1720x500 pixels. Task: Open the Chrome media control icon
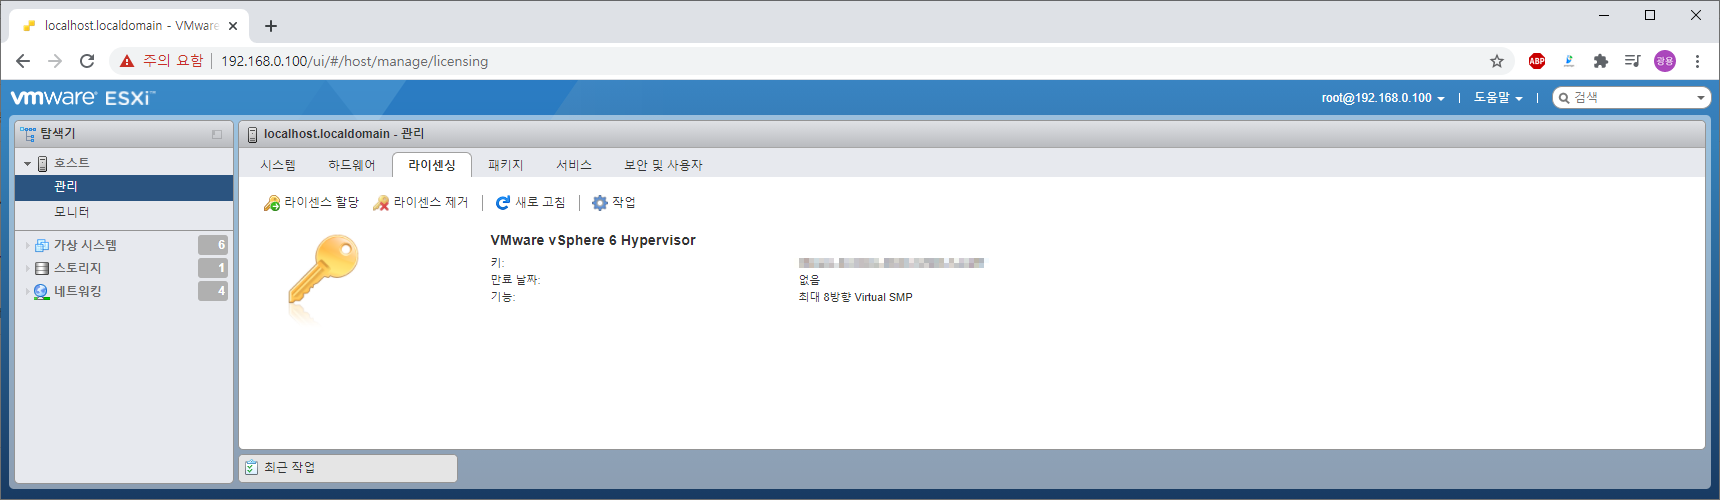coord(1633,61)
